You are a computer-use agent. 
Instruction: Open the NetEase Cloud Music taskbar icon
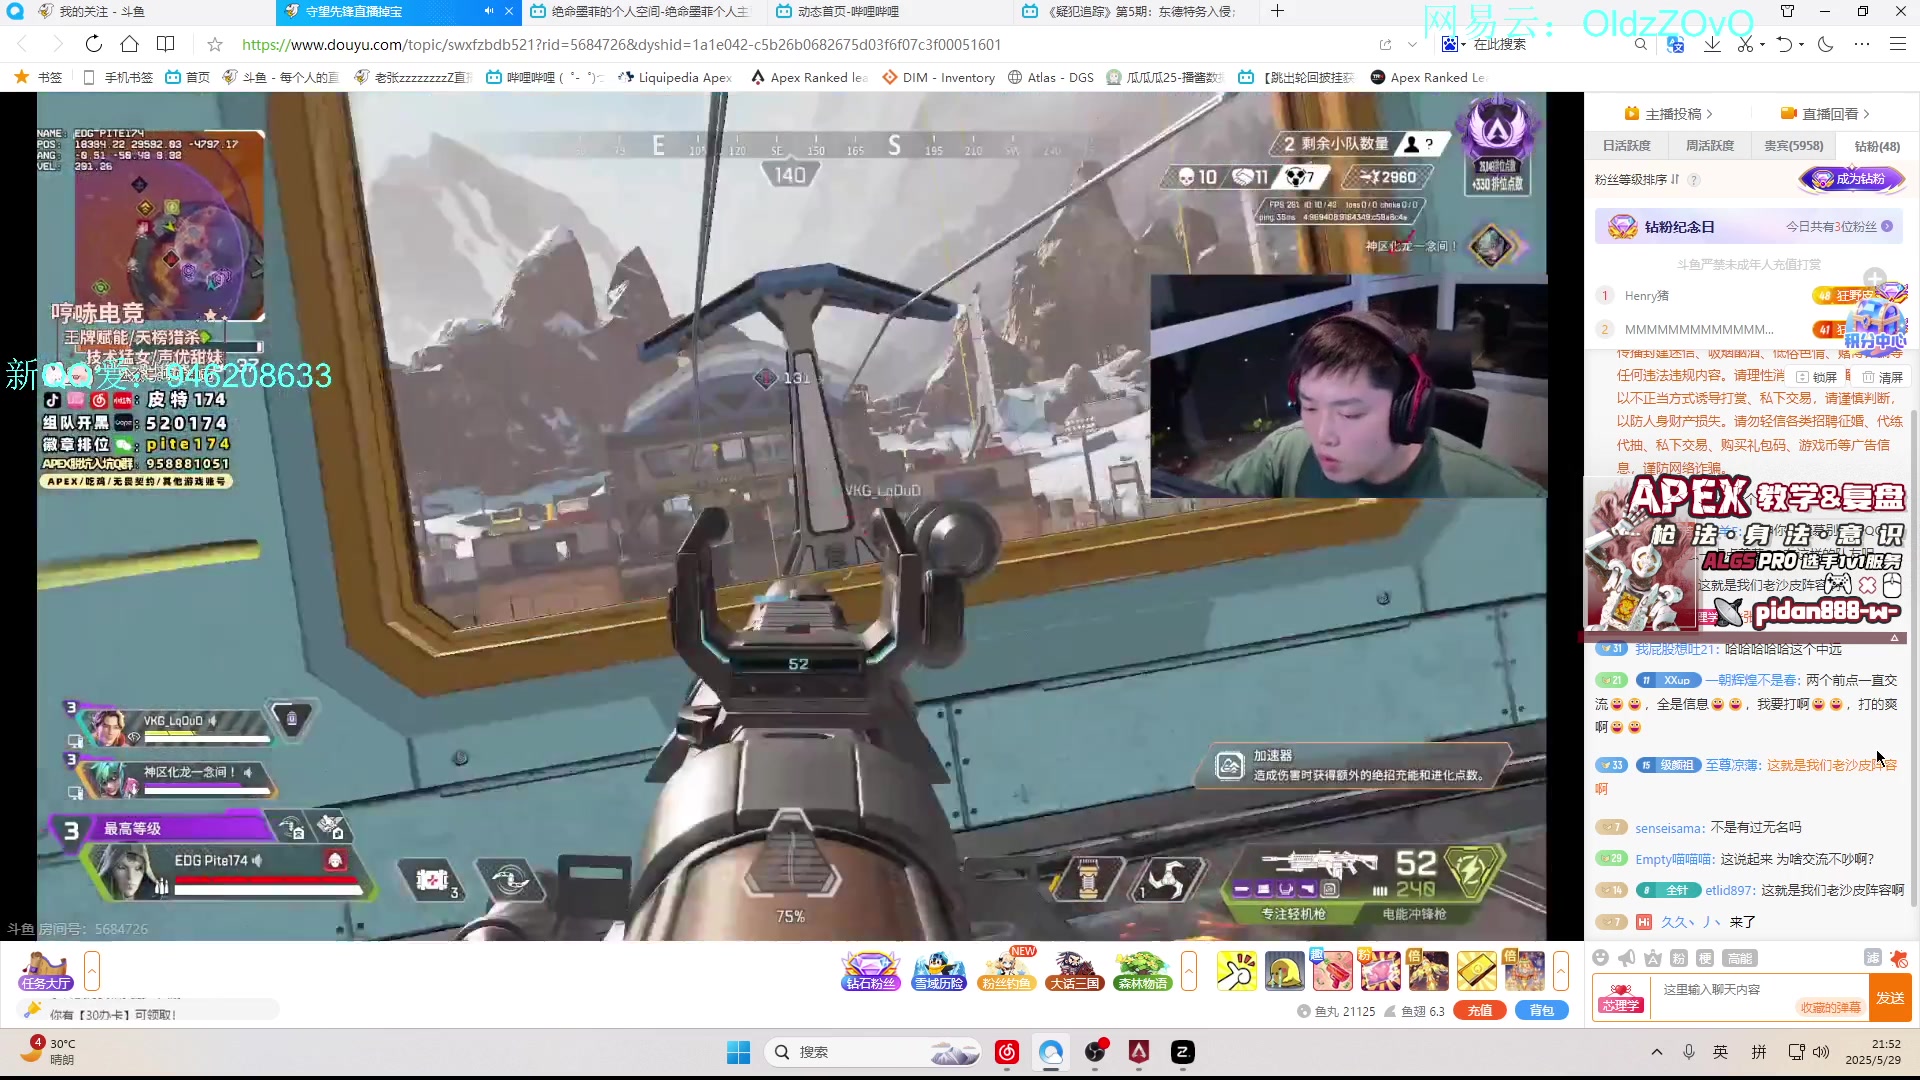click(1007, 1052)
